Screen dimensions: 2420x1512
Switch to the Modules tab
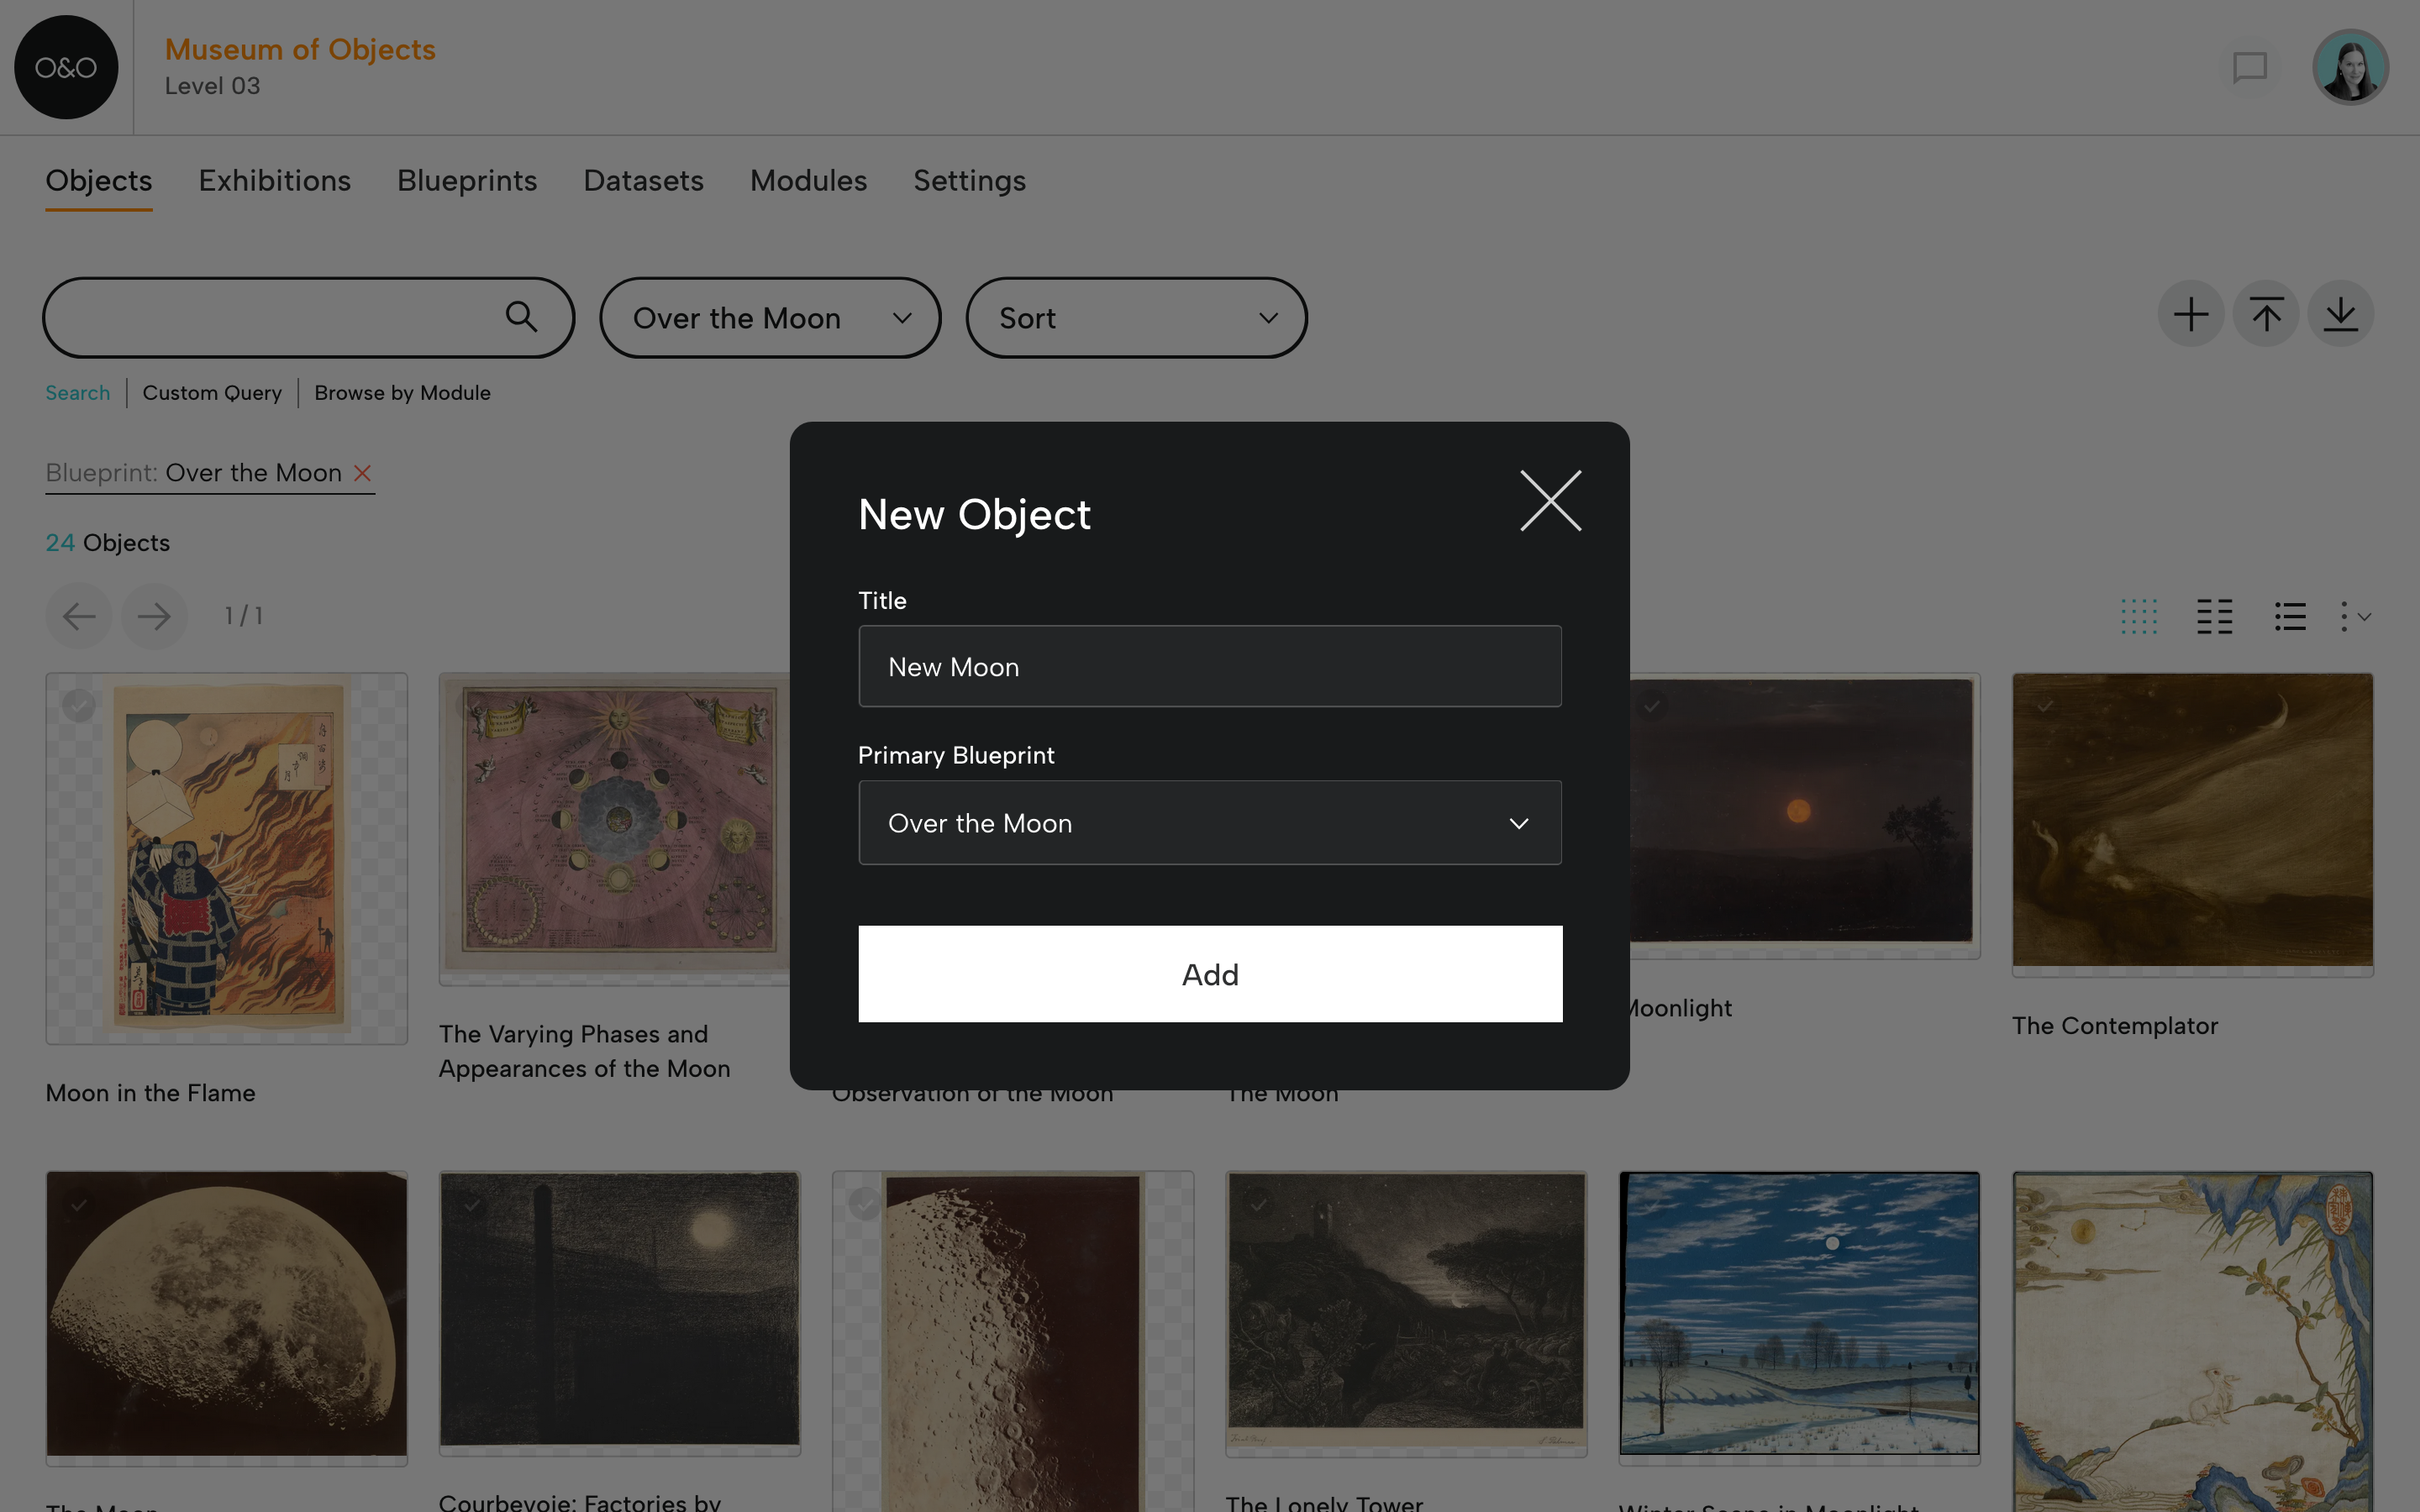pyautogui.click(x=808, y=181)
